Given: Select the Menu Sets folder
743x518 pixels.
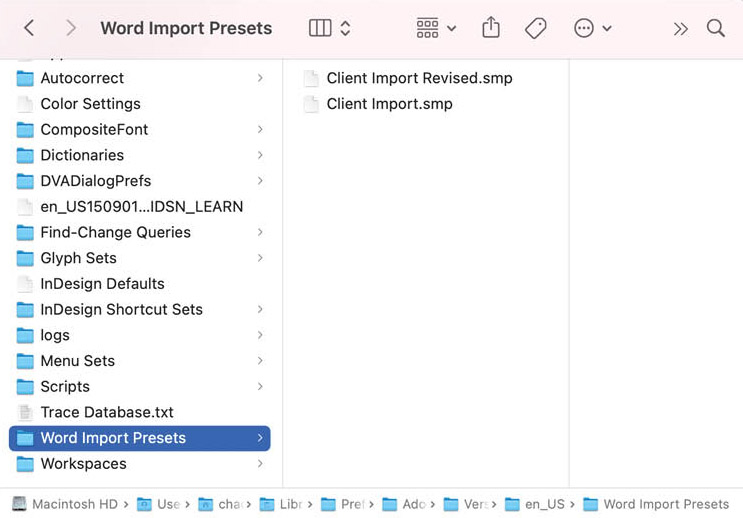Looking at the screenshot, I should coord(140,361).
